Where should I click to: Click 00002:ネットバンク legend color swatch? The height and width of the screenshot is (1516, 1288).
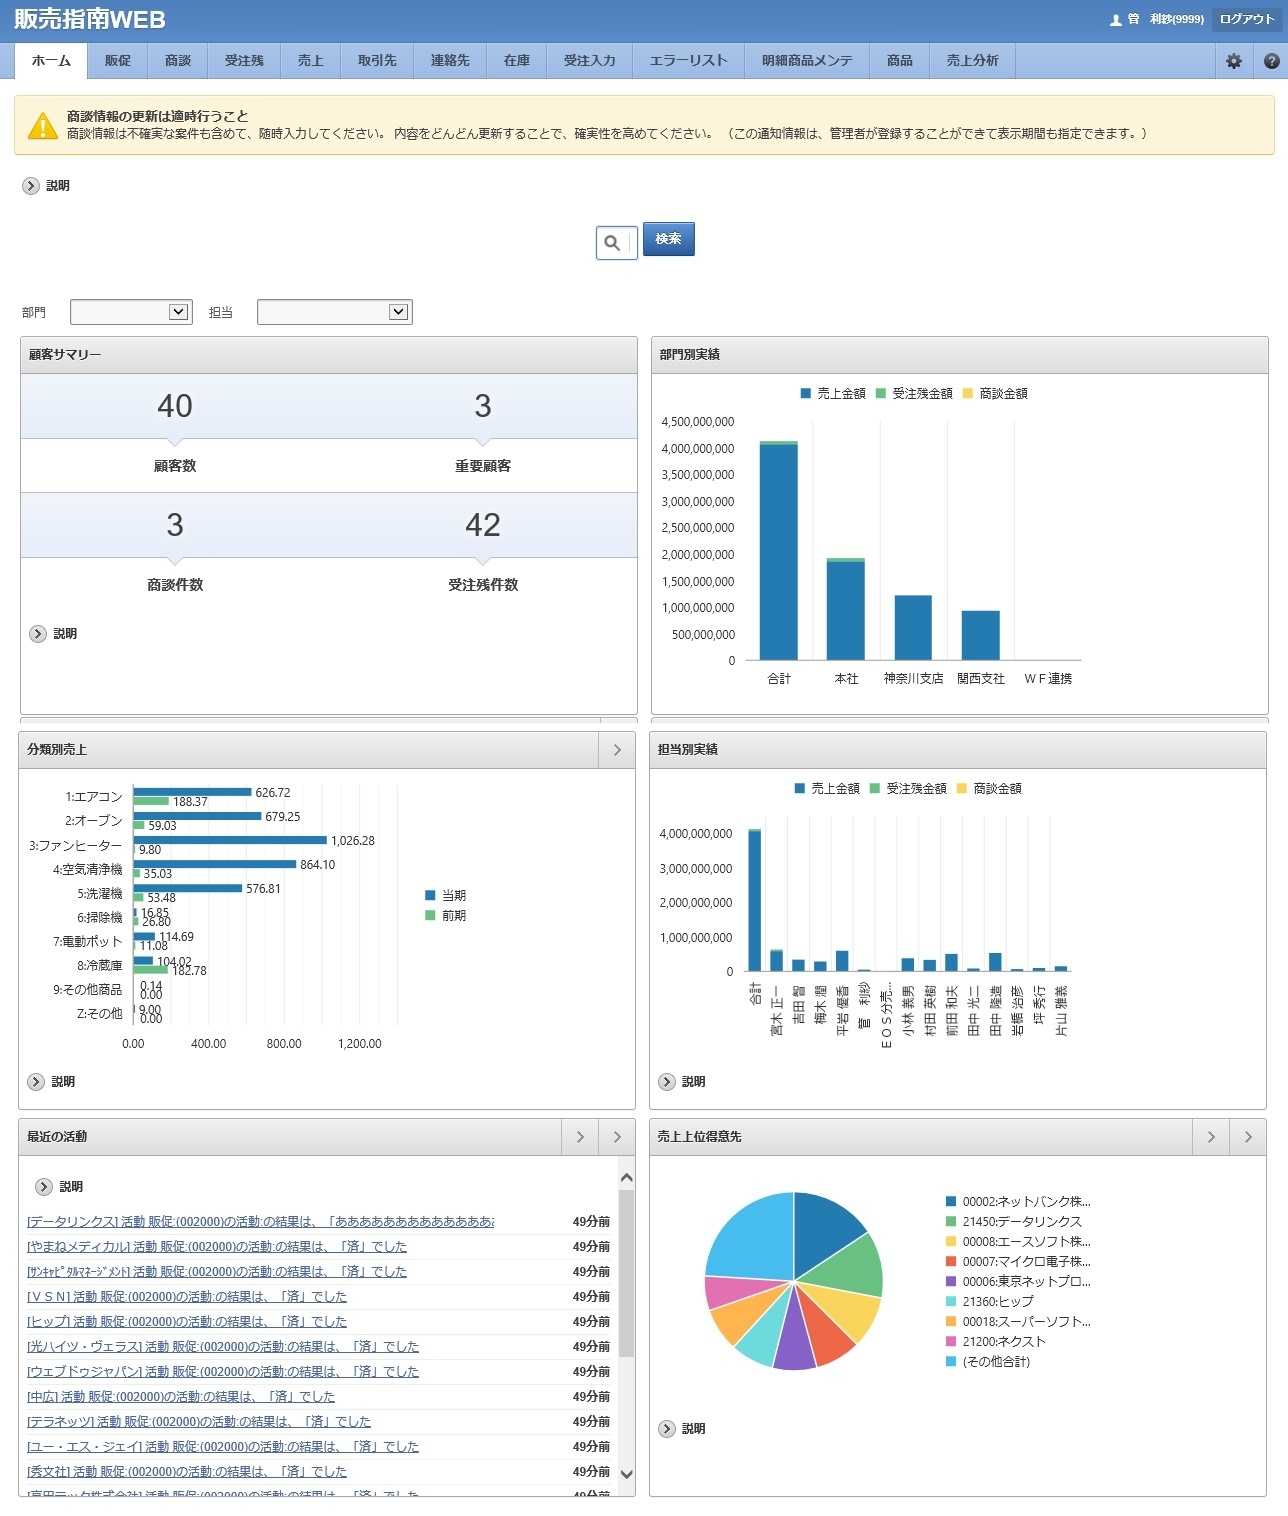[951, 1202]
